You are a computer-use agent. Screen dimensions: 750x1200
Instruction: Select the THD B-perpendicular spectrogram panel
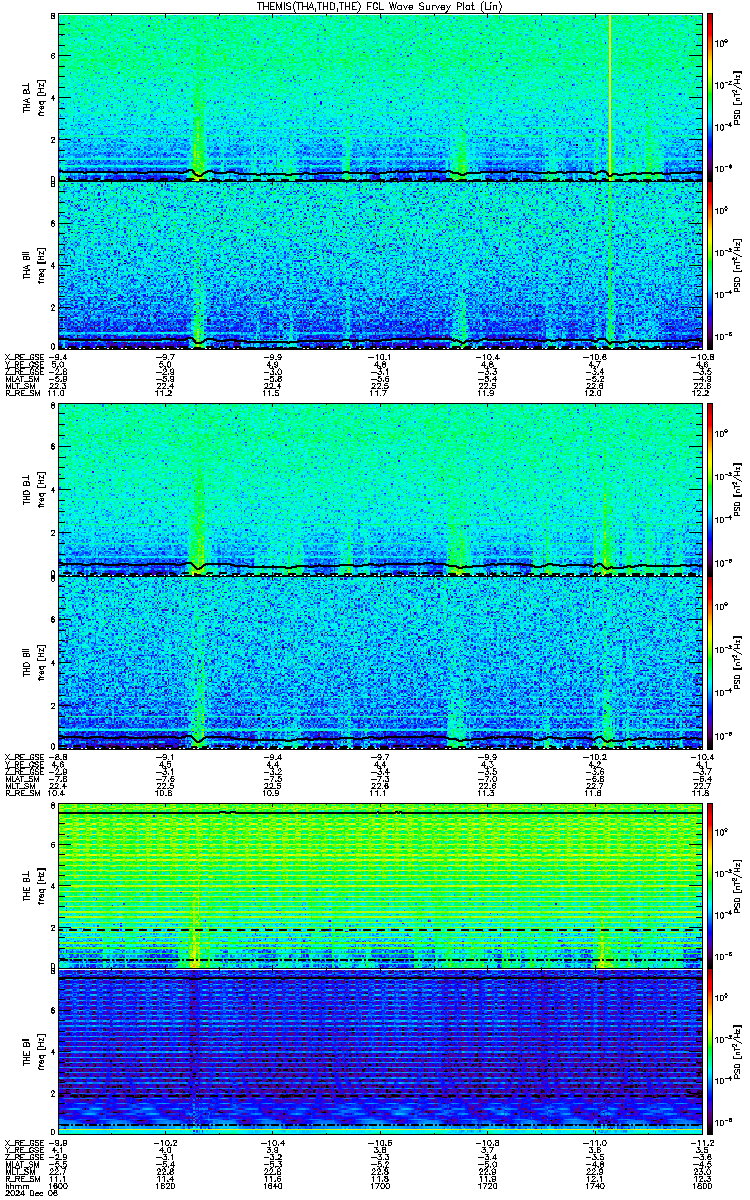tap(380, 490)
